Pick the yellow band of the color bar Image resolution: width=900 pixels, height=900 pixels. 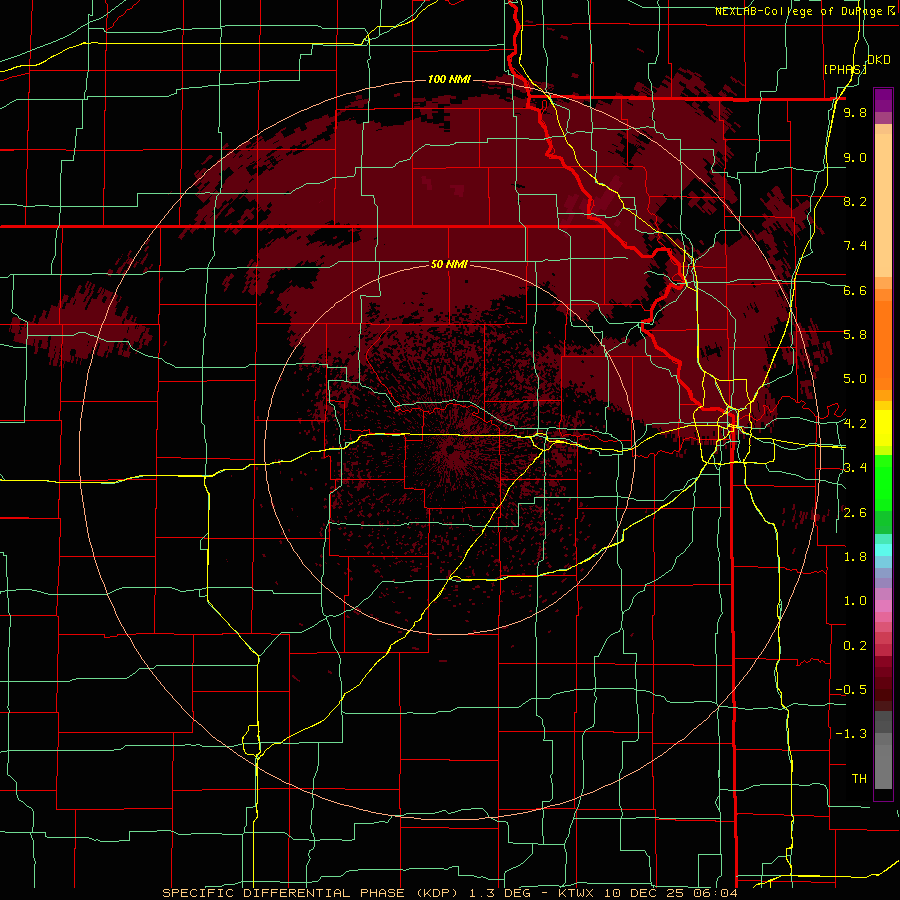pyautogui.click(x=883, y=428)
